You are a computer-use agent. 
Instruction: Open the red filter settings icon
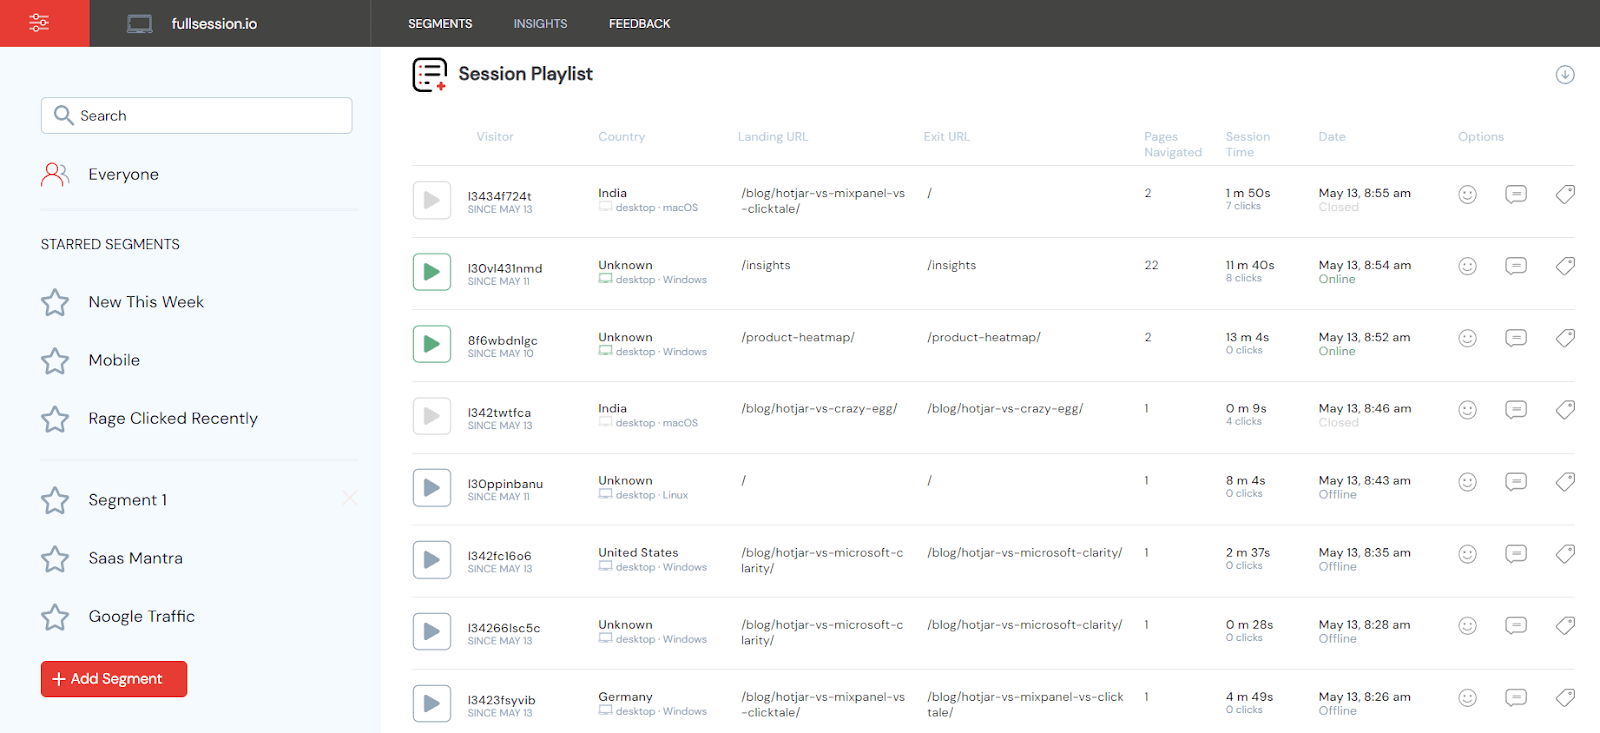point(39,23)
